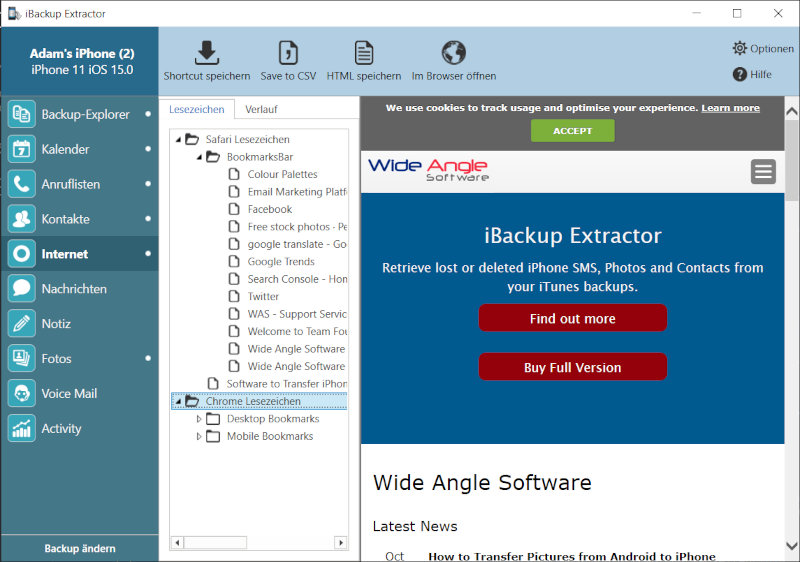Screen dimensions: 800x562
Task: Click the tree horizontal scrollbar thumb
Action: coord(215,542)
